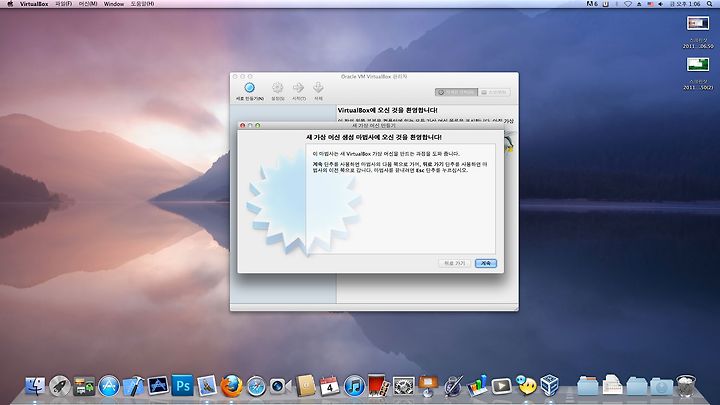The image size is (720, 405).
Task: Open Finder from the Dock
Action: (x=35, y=386)
